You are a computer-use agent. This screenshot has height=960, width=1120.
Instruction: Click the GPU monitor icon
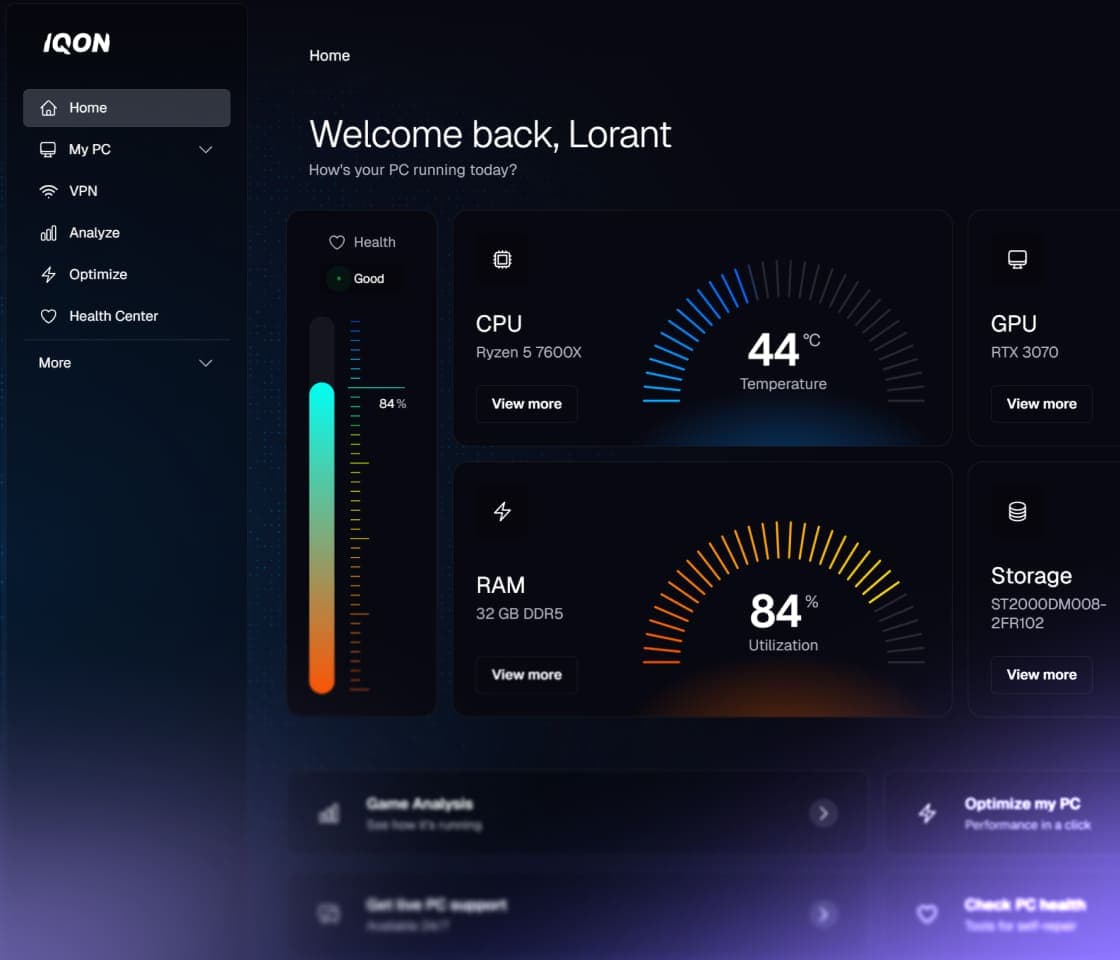point(1017,259)
